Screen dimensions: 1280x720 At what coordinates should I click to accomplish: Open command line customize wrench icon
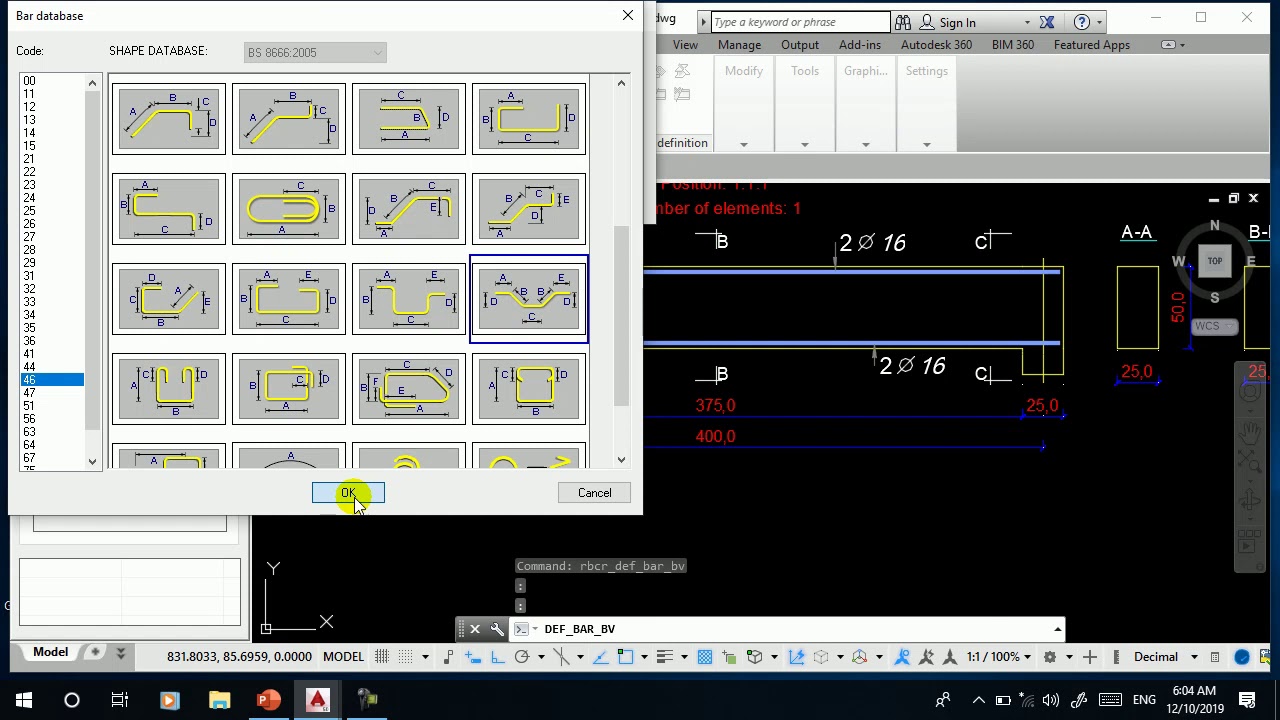497,629
